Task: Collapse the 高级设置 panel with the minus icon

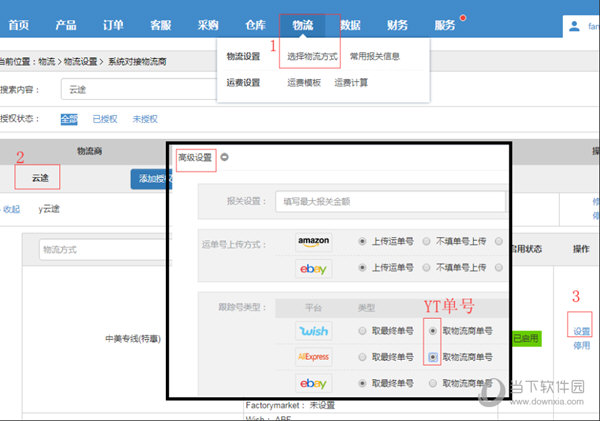Action: pos(224,156)
